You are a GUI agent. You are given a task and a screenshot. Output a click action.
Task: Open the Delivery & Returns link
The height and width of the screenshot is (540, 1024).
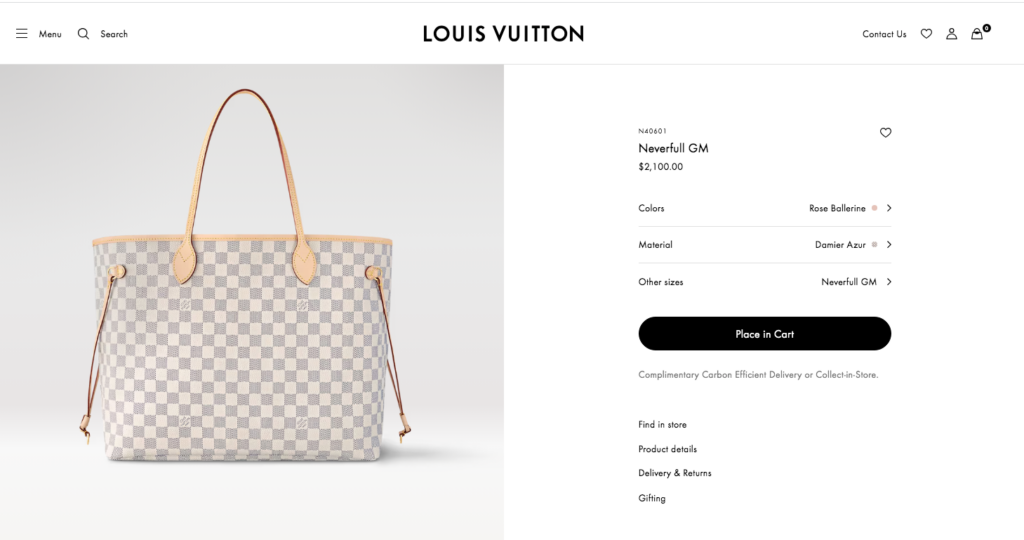click(x=675, y=473)
